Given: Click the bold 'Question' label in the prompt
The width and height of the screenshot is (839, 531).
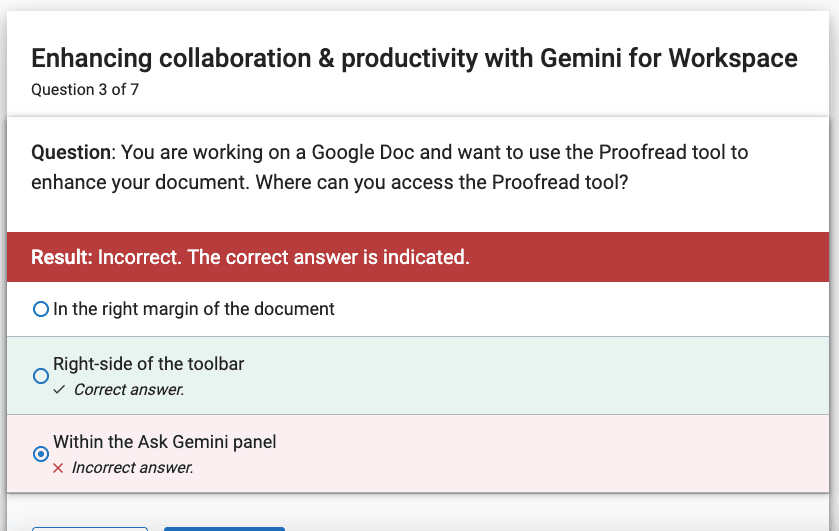Looking at the screenshot, I should 71,153.
